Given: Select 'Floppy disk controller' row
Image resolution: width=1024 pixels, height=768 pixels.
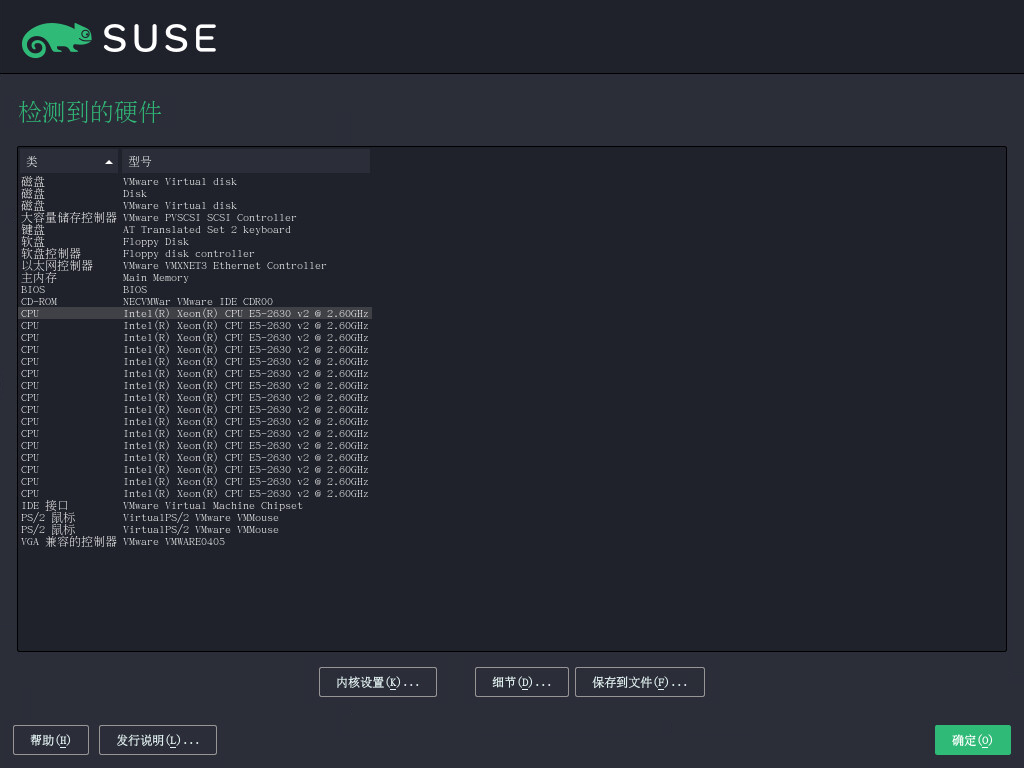Looking at the screenshot, I should (x=195, y=254).
